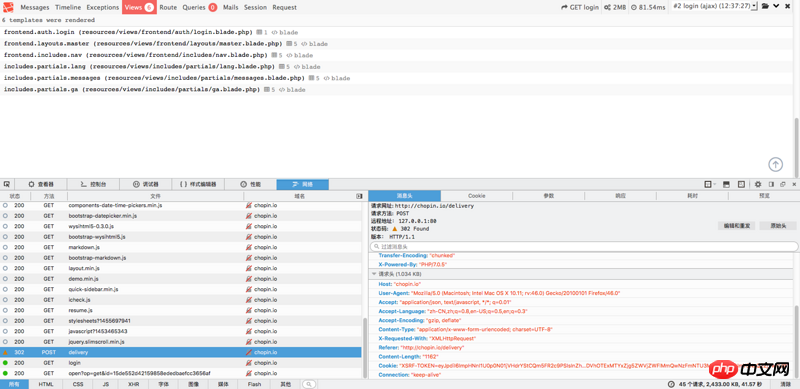
Task: Click the GET login route indicator
Action: [x=580, y=7]
